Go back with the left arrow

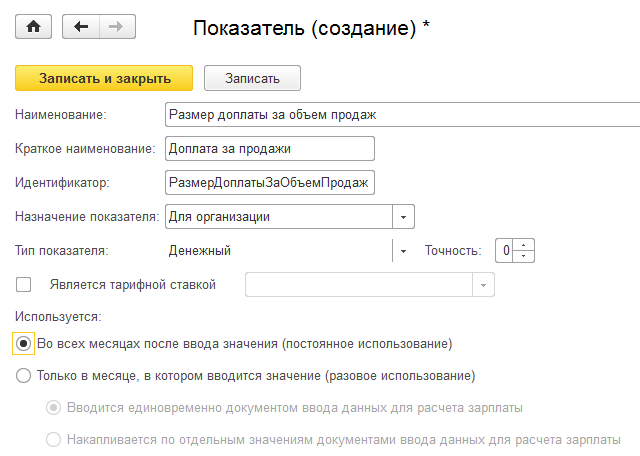coord(80,27)
